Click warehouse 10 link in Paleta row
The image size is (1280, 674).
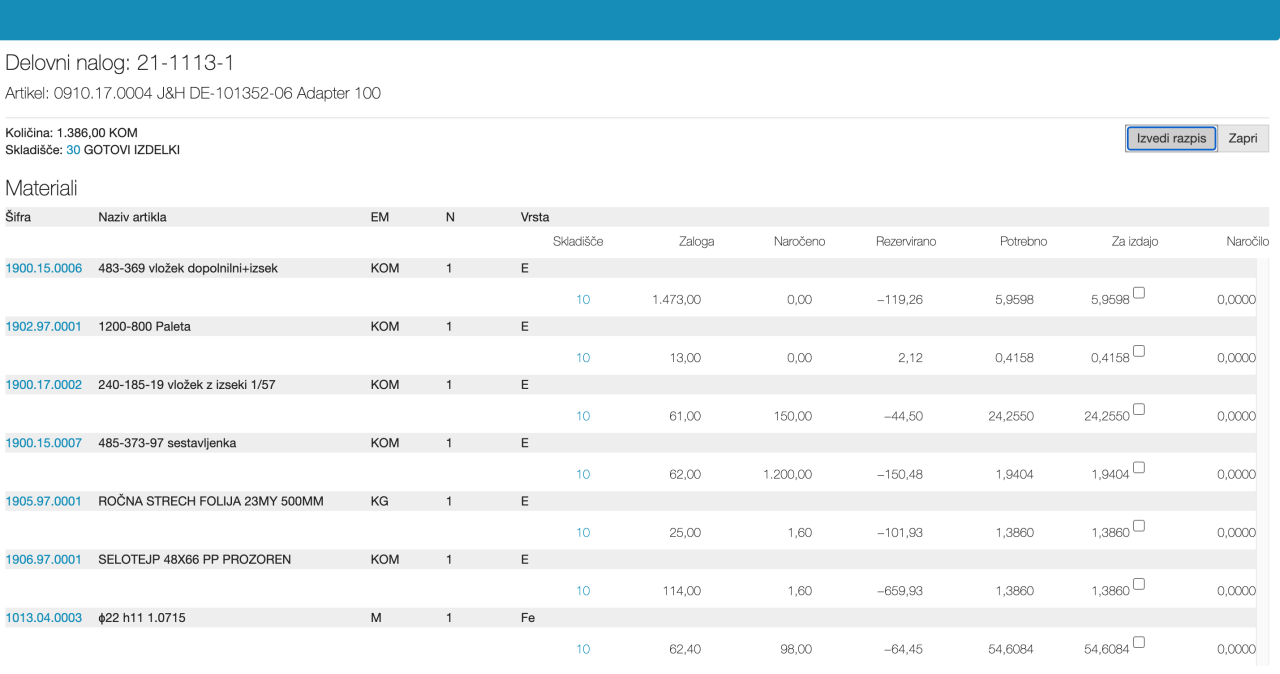[x=583, y=358]
